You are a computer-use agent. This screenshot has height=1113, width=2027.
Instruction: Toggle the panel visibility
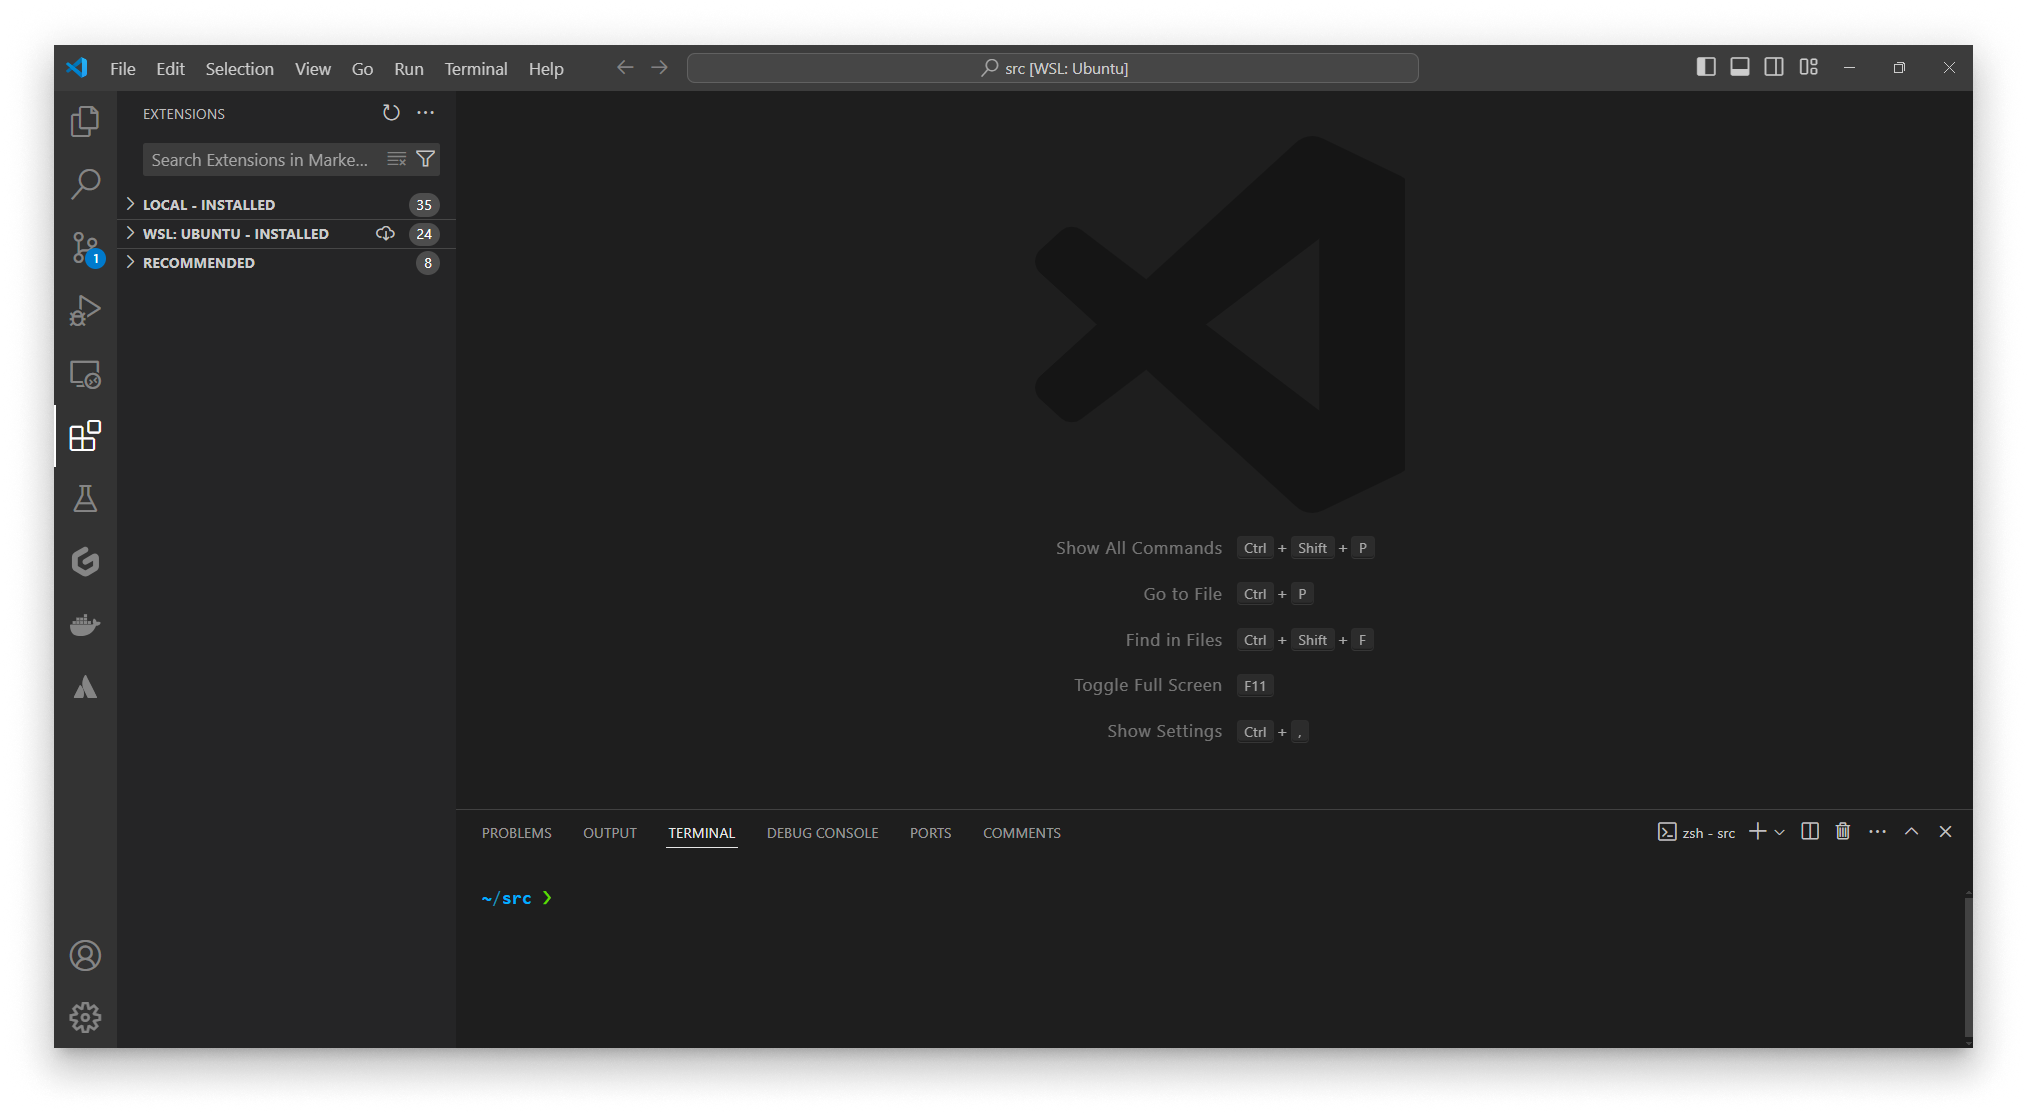pos(1740,66)
